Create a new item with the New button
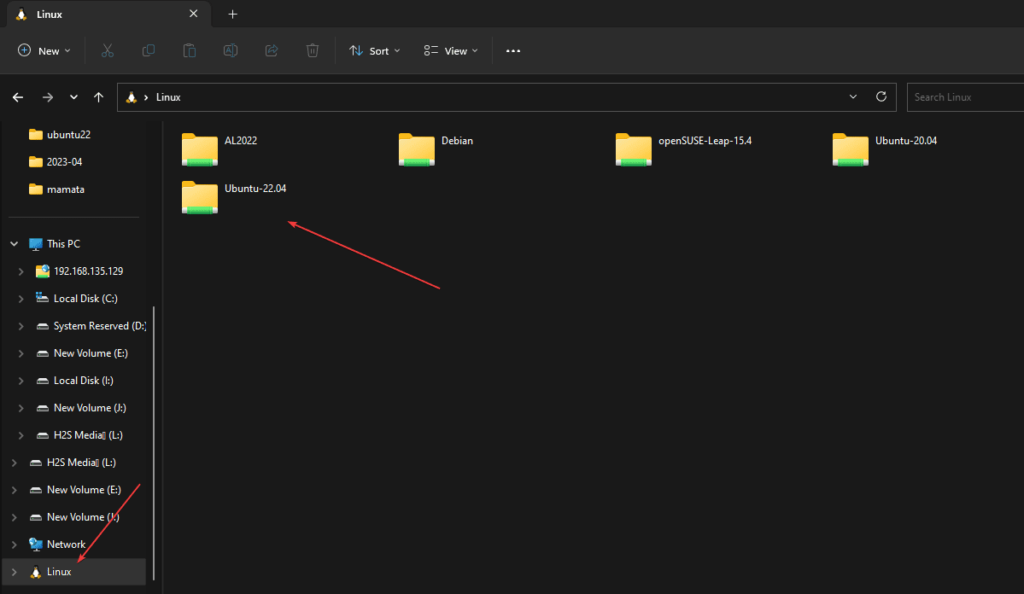1024x594 pixels. (44, 50)
